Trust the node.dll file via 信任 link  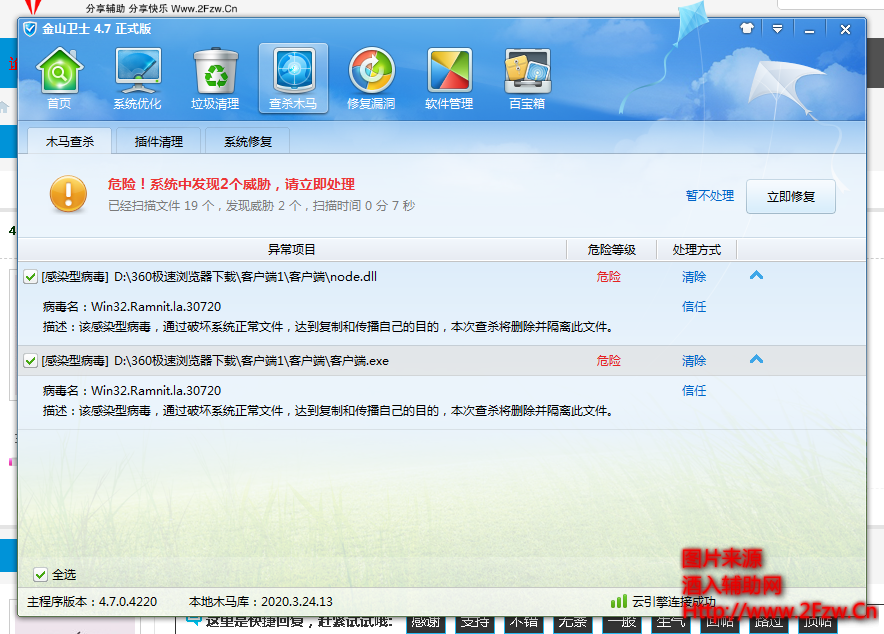pos(694,306)
